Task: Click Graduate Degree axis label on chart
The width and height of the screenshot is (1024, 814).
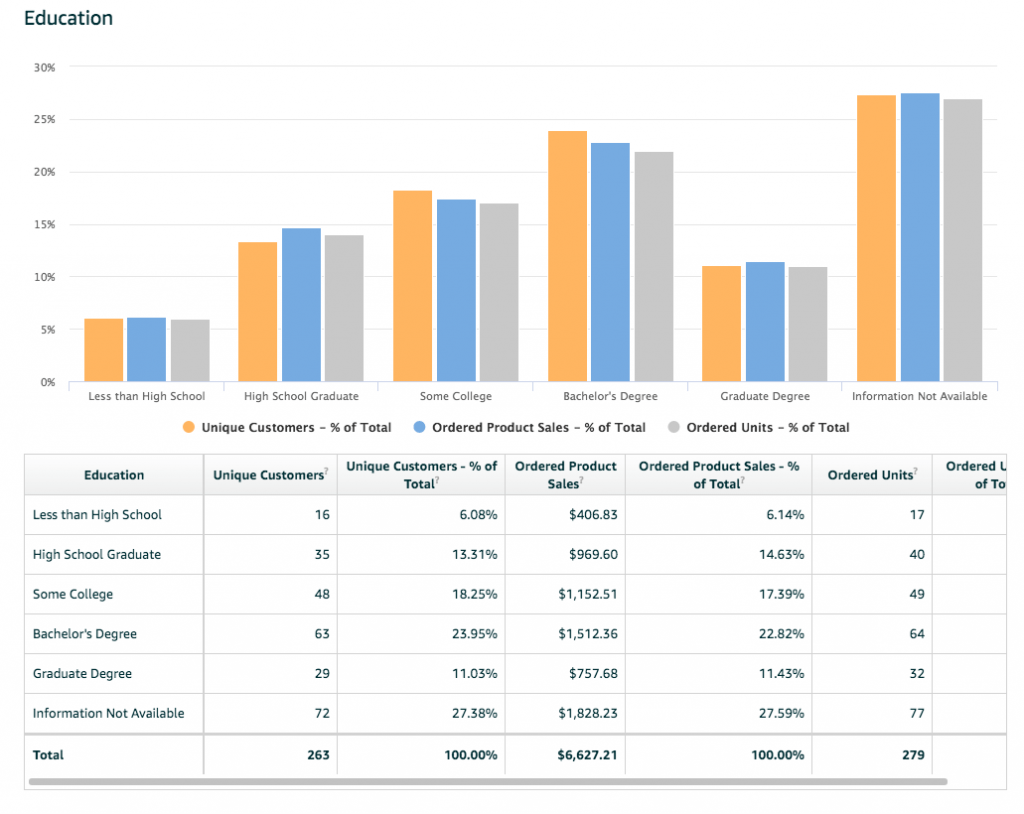Action: click(765, 396)
